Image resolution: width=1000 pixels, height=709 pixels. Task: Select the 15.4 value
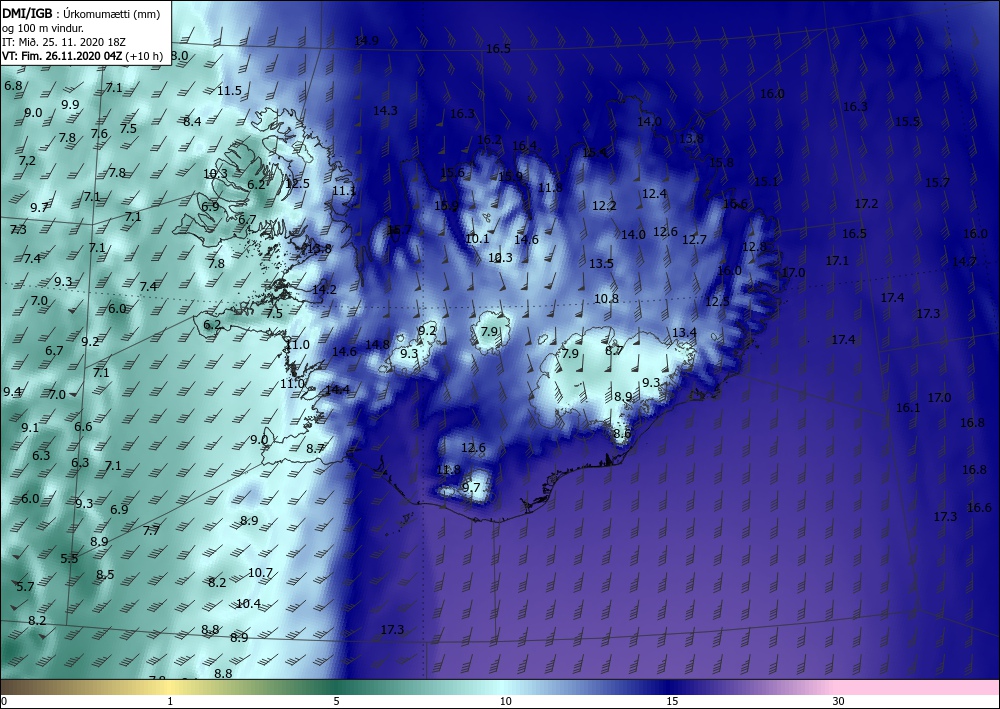pos(594,153)
